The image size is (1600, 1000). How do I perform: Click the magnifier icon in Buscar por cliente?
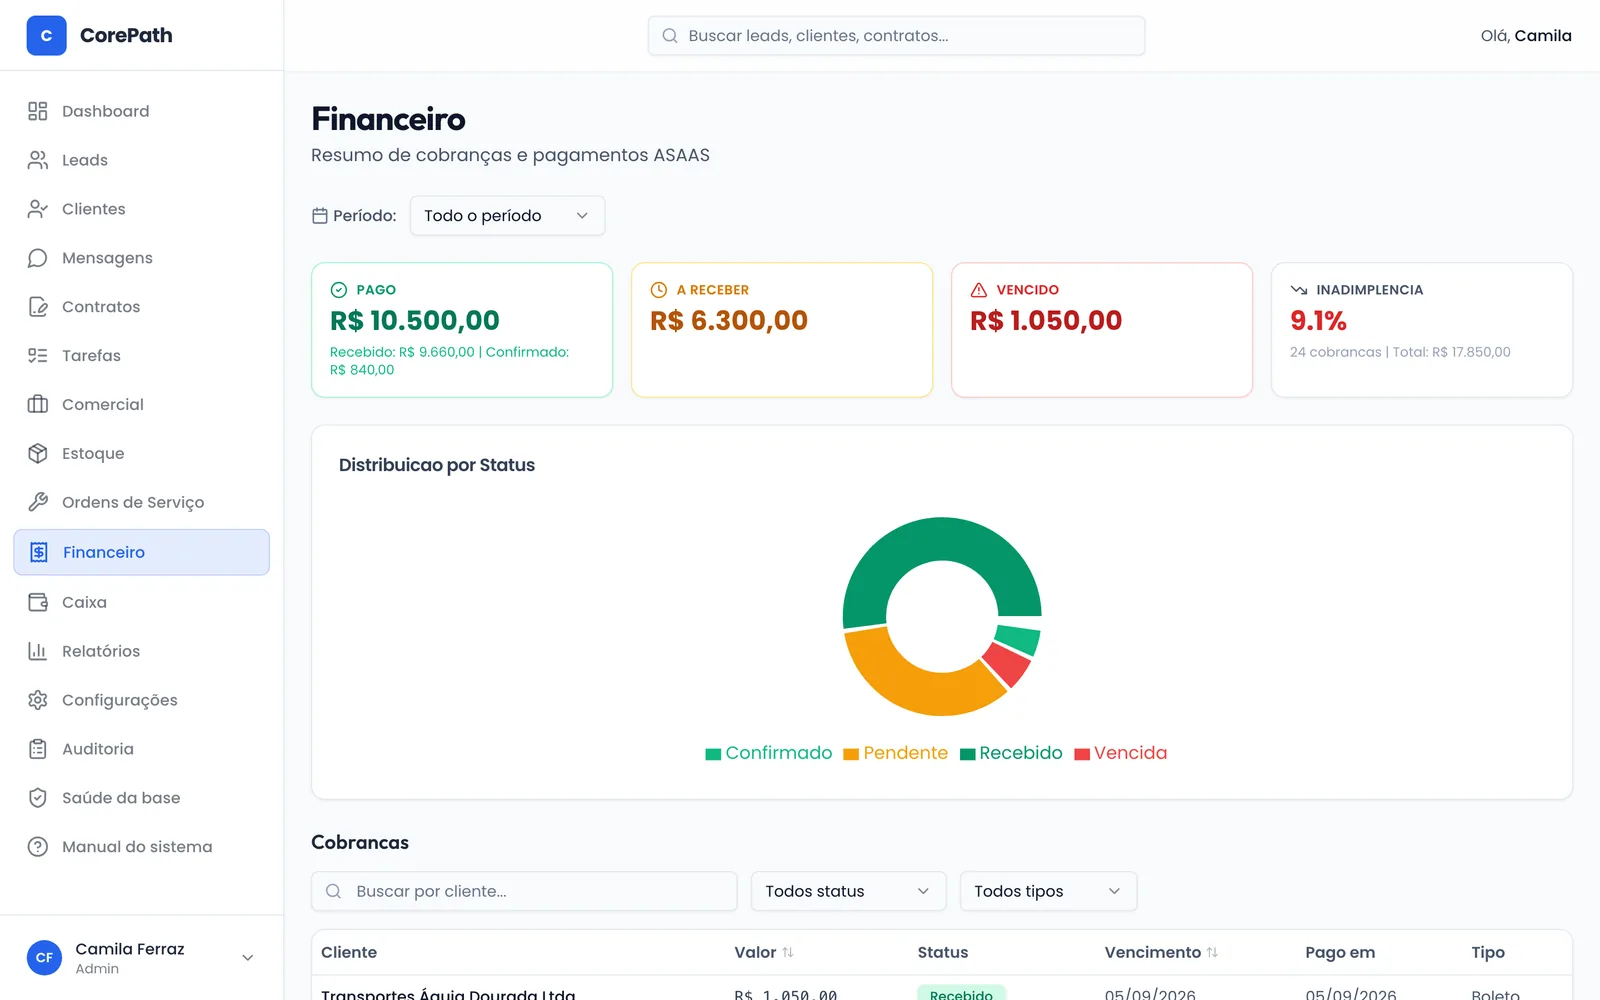point(334,891)
